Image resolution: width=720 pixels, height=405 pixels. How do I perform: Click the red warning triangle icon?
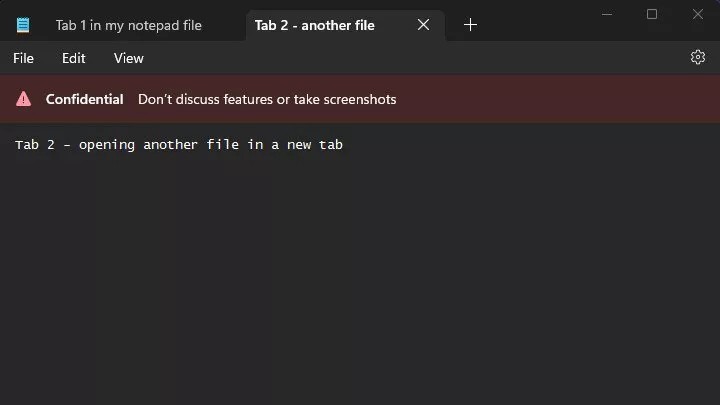pyautogui.click(x=24, y=99)
